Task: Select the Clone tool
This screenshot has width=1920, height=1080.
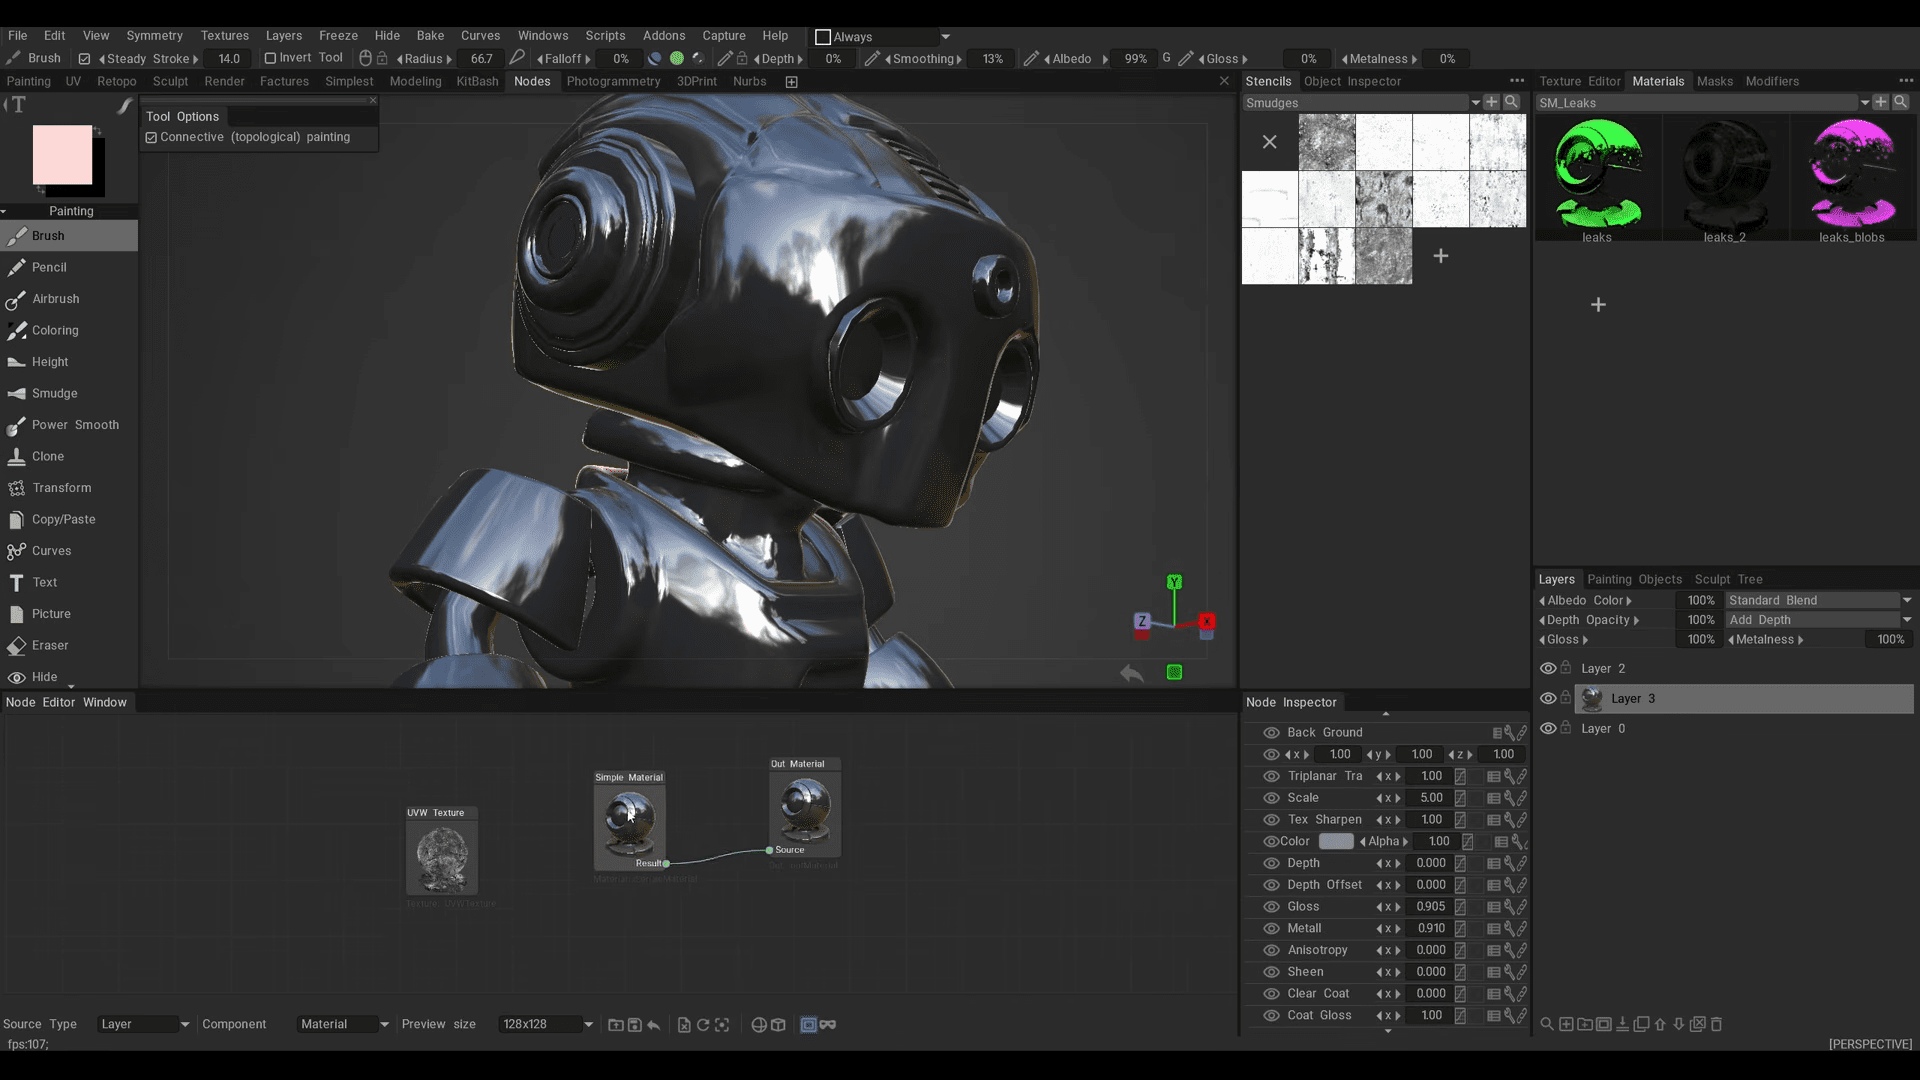Action: [68, 456]
